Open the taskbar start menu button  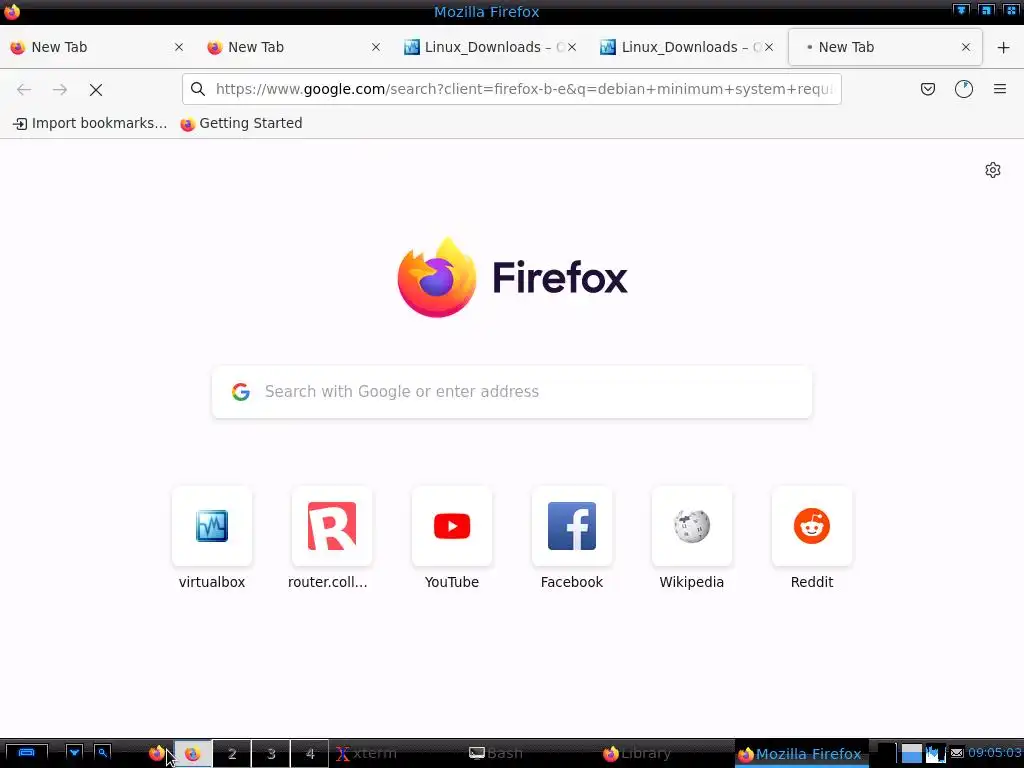(x=27, y=753)
